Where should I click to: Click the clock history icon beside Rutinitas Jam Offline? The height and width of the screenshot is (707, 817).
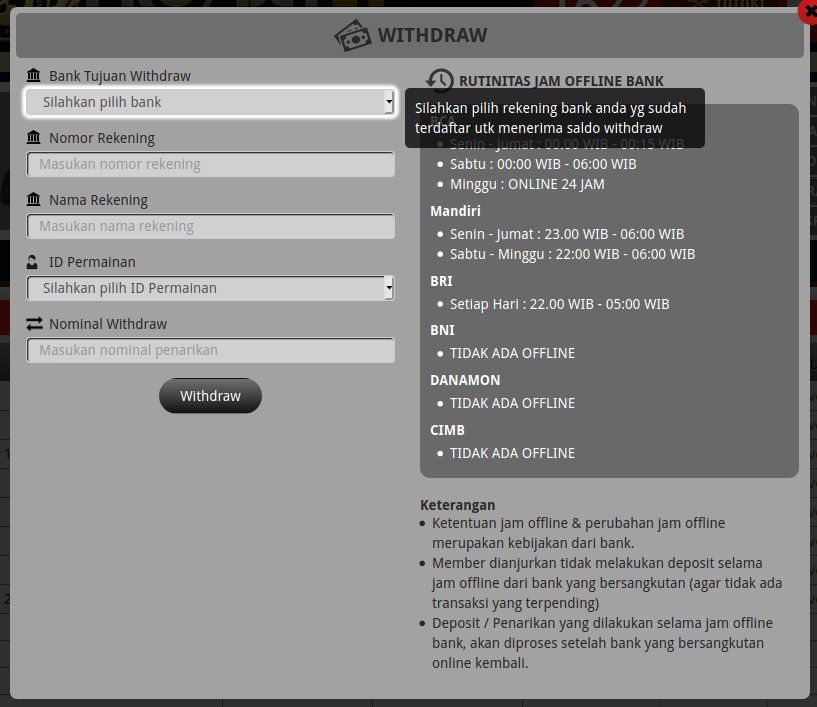tap(440, 81)
